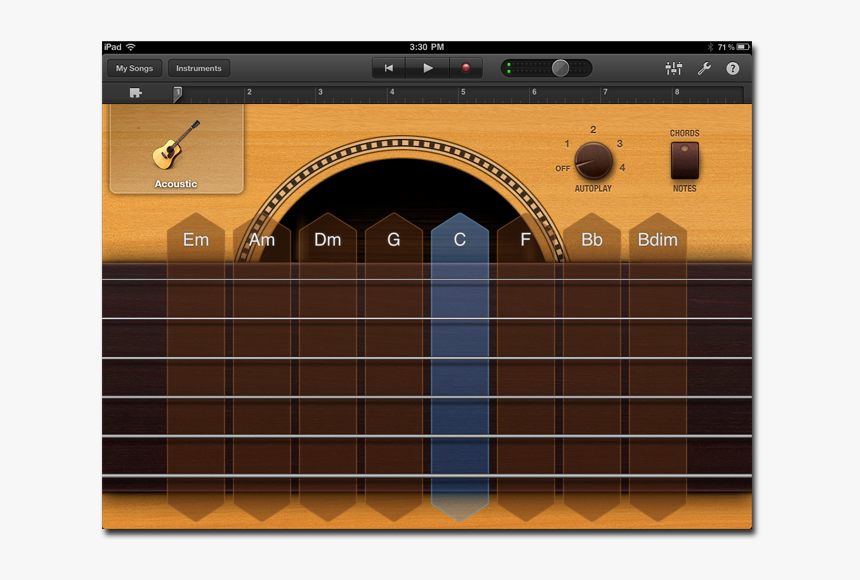Move playhead to bar 3 on ruler
This screenshot has height=580, width=860.
coord(320,92)
